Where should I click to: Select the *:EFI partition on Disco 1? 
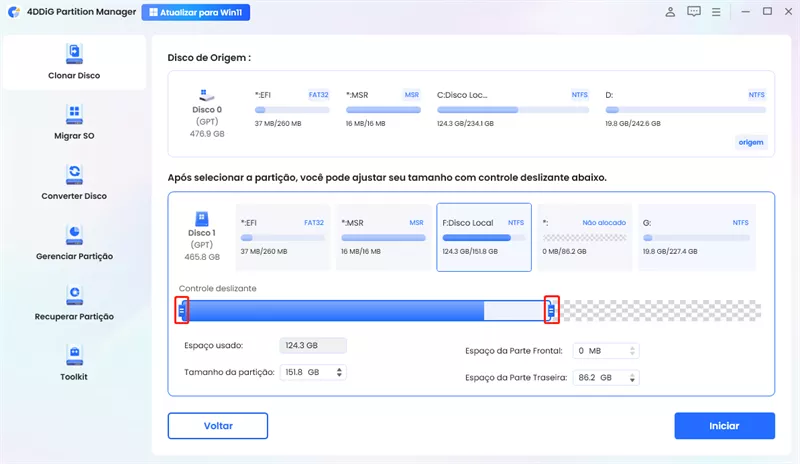pyautogui.click(x=283, y=237)
